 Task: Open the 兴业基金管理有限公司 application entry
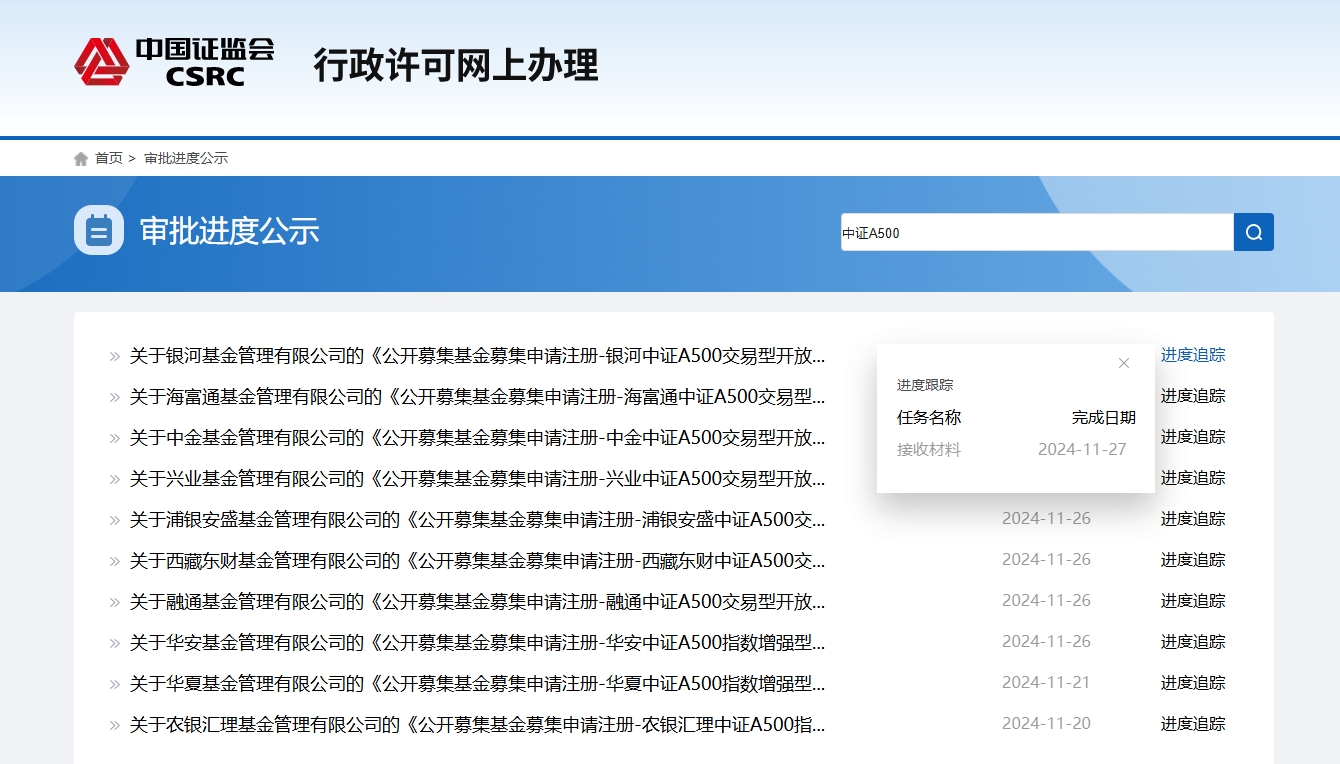478,479
